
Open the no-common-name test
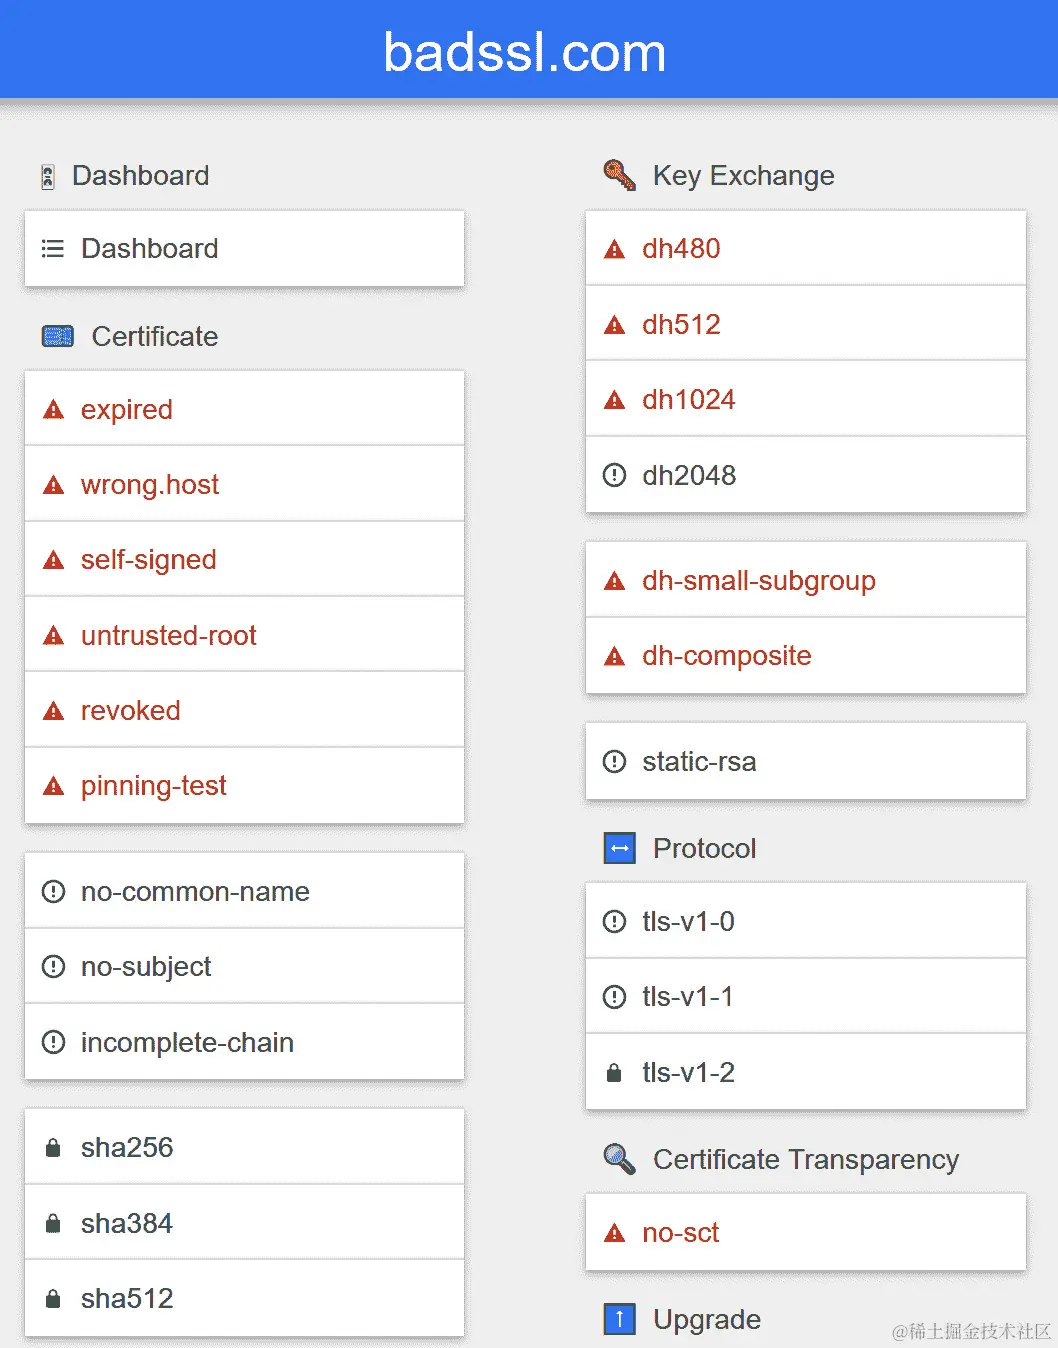[x=244, y=891]
